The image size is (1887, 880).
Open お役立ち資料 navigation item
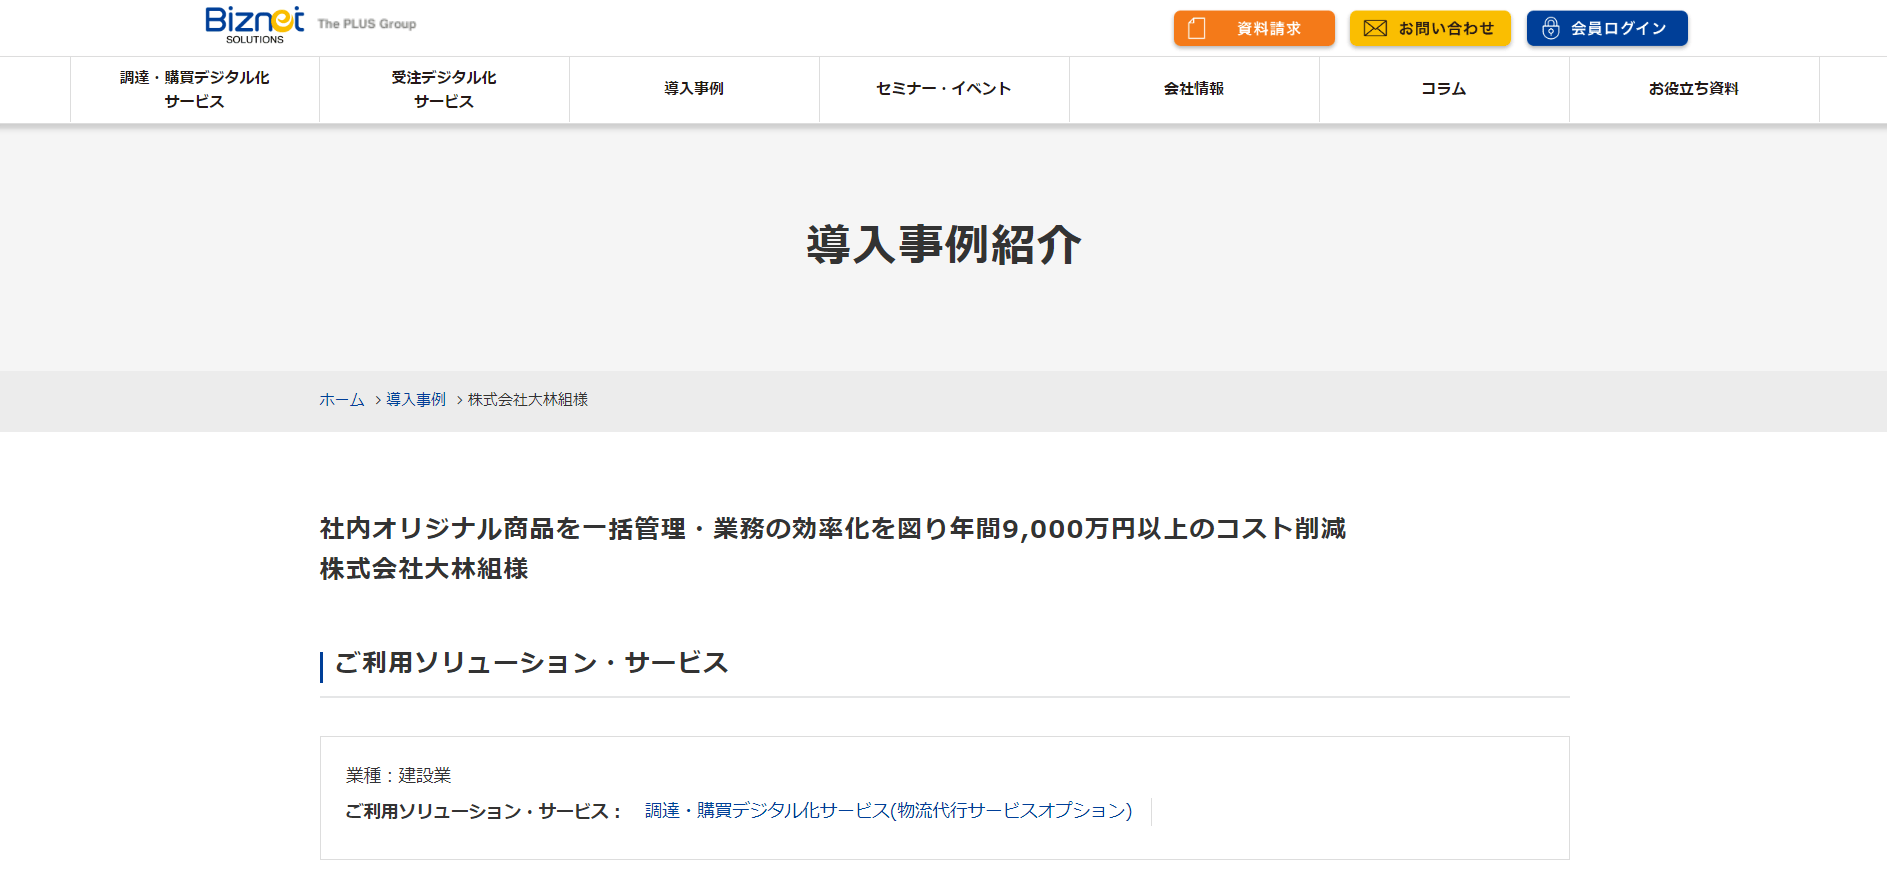pos(1694,89)
